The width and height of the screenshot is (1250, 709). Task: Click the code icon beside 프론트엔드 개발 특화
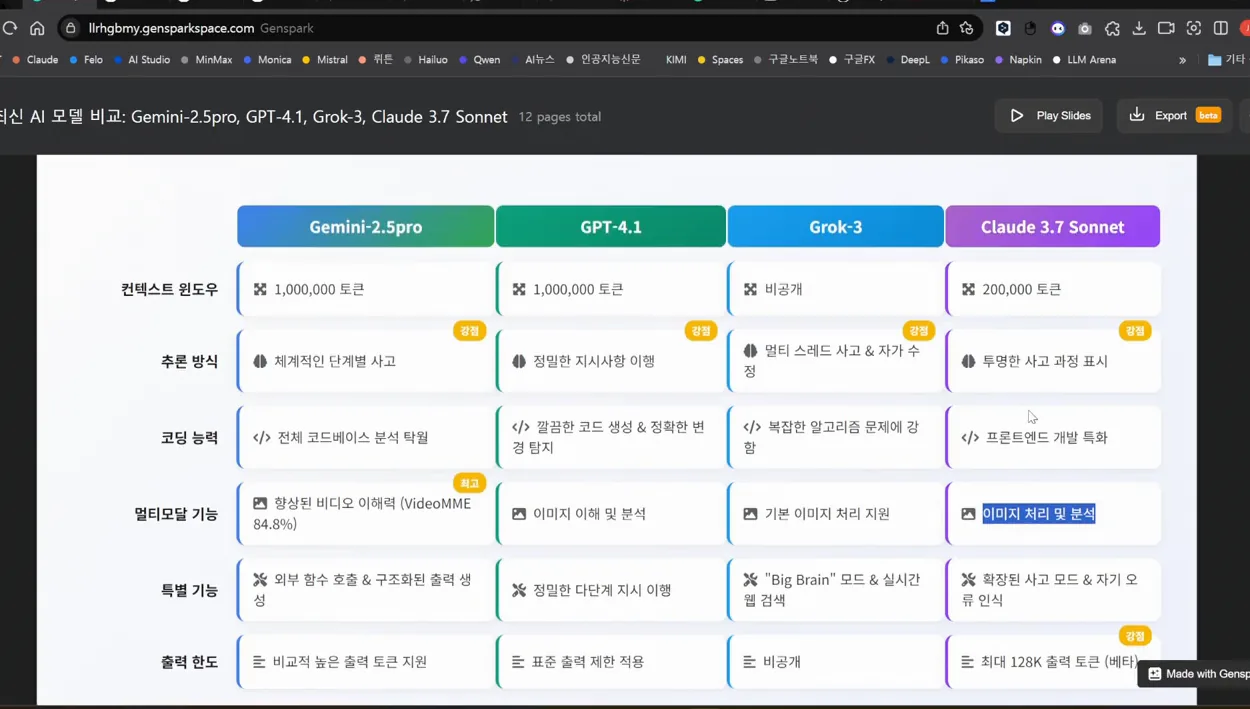coord(970,437)
